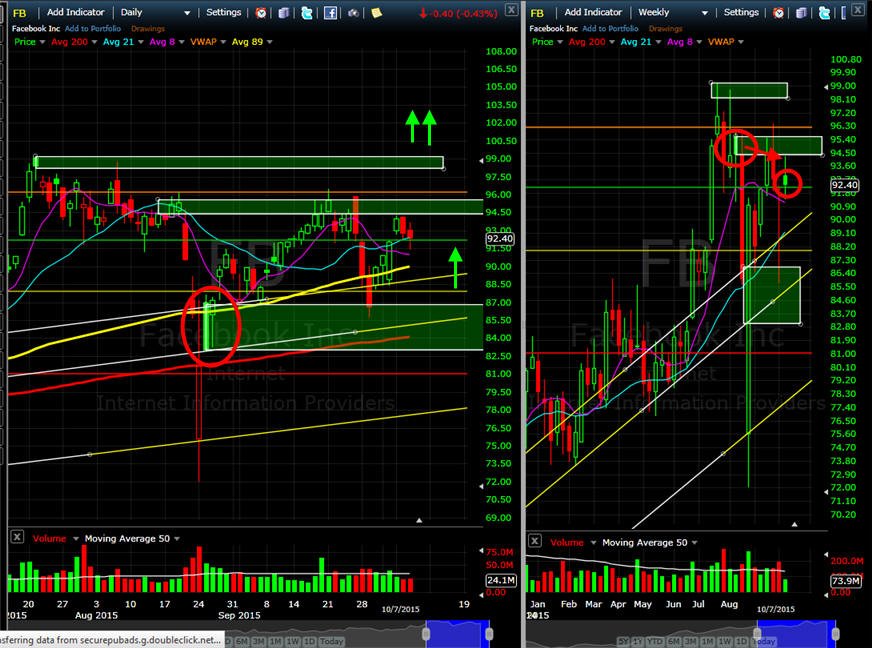This screenshot has width=872, height=648.
Task: Select 1M range in Daily chart
Action: 276,641
